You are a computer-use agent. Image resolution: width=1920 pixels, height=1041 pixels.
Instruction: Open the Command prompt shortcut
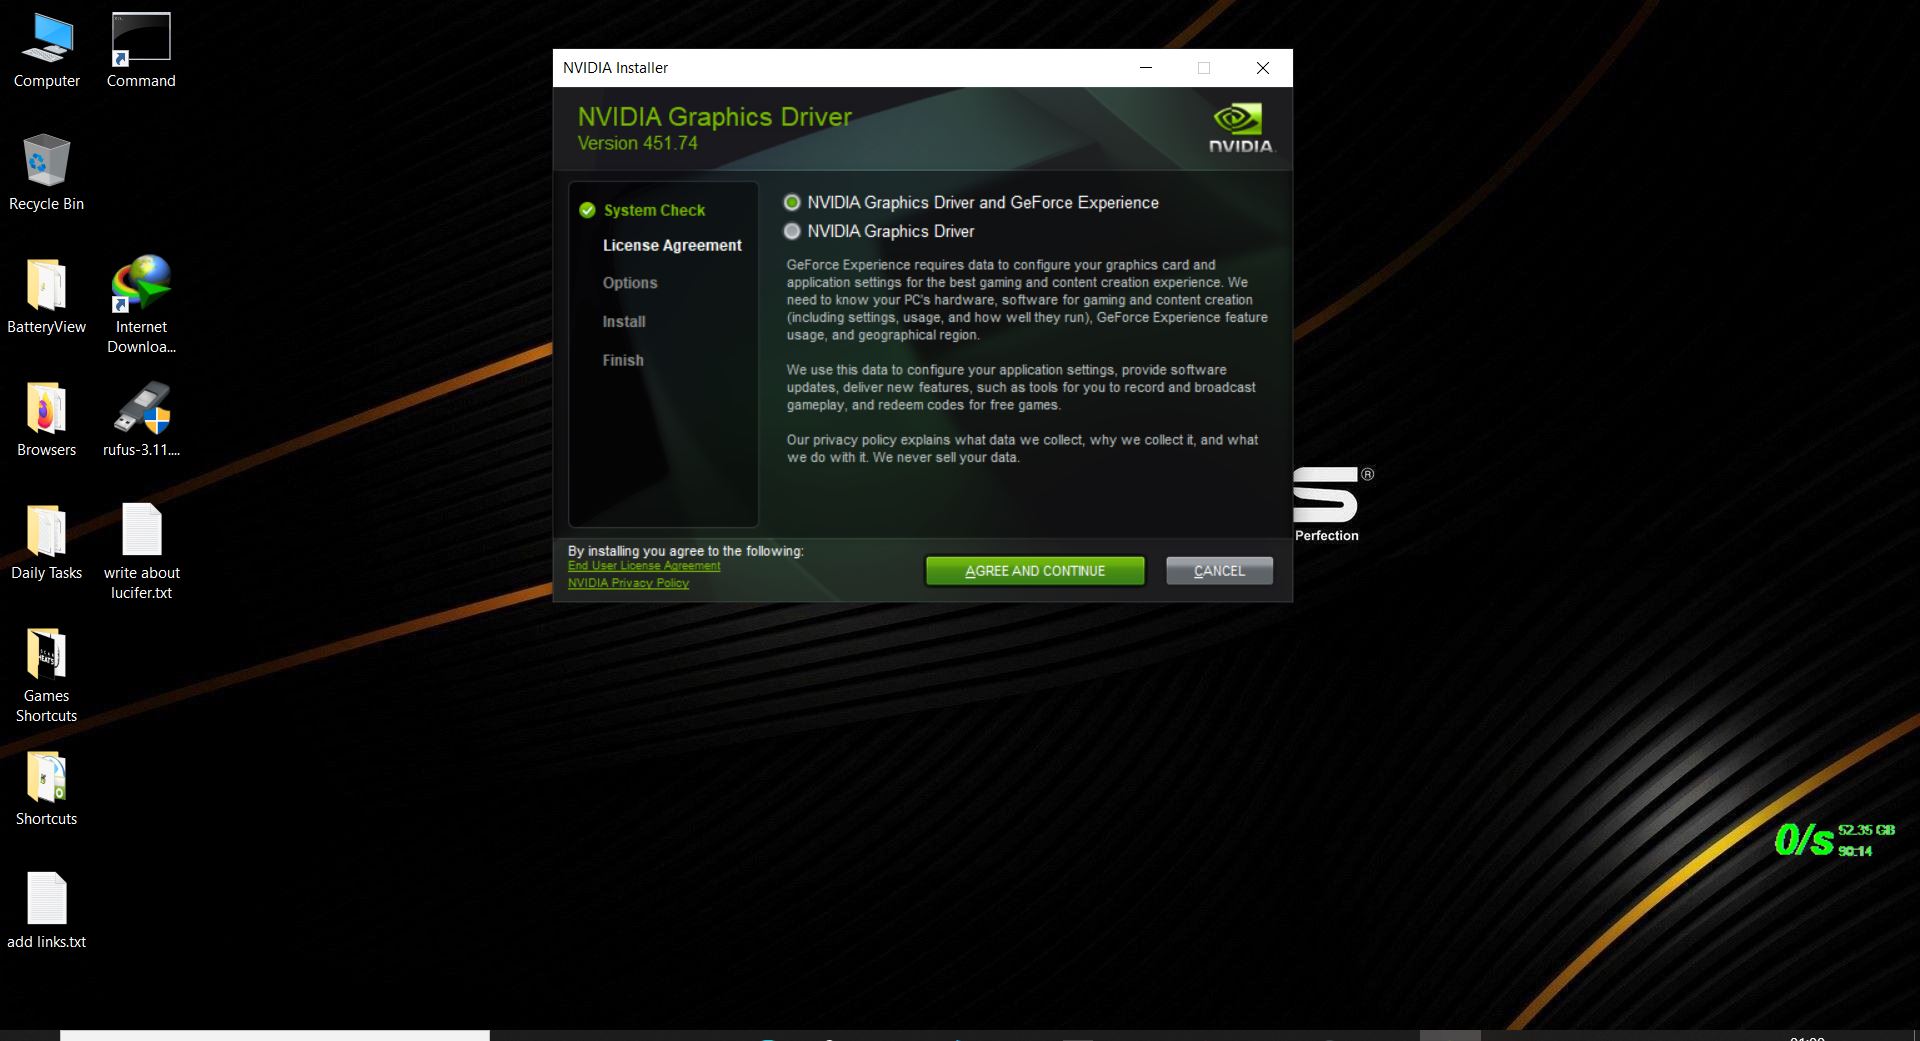pos(141,51)
